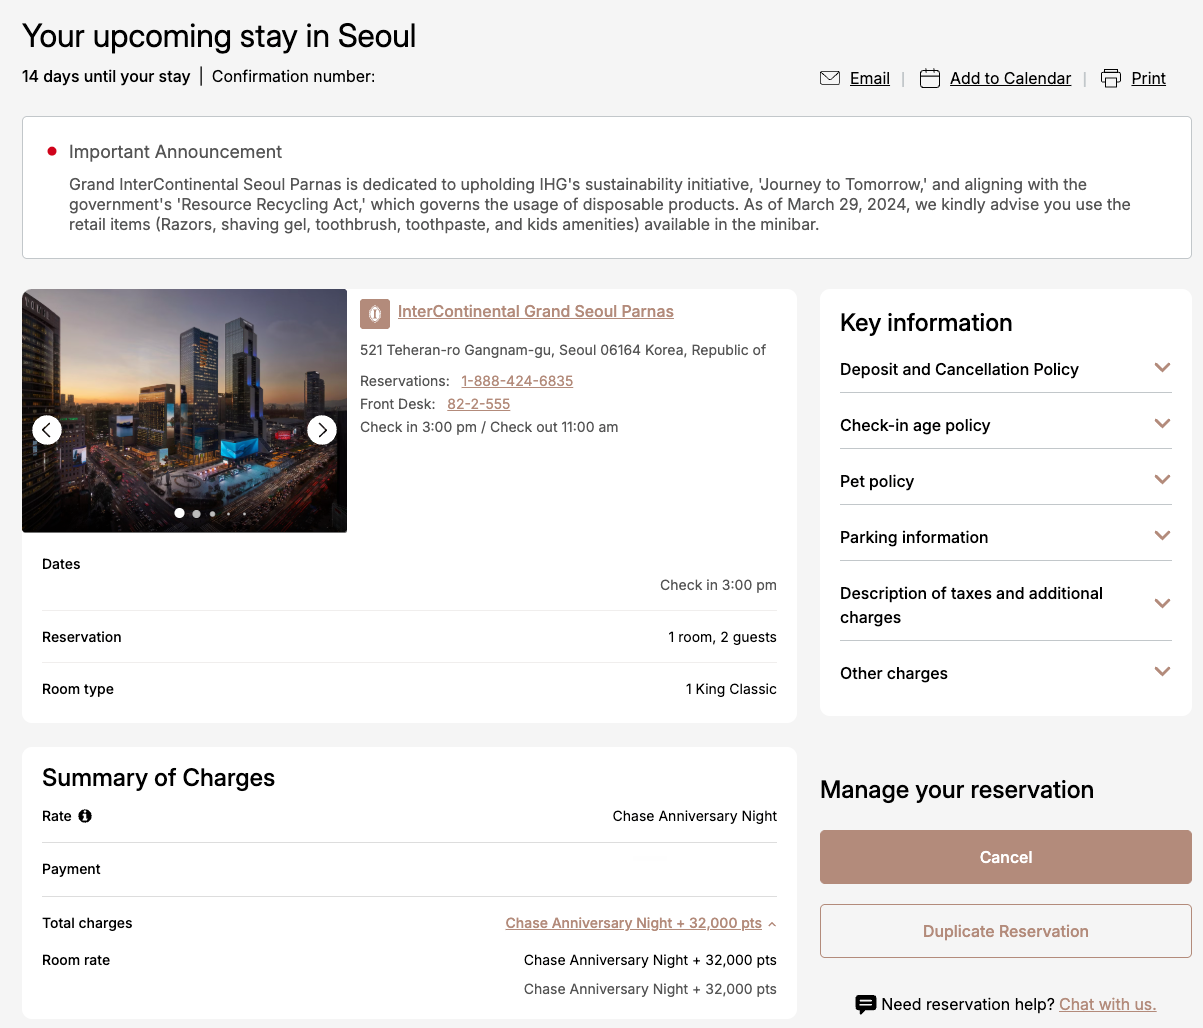The height and width of the screenshot is (1028, 1203).
Task: Click the InterContinental brand logo icon
Action: [x=375, y=313]
